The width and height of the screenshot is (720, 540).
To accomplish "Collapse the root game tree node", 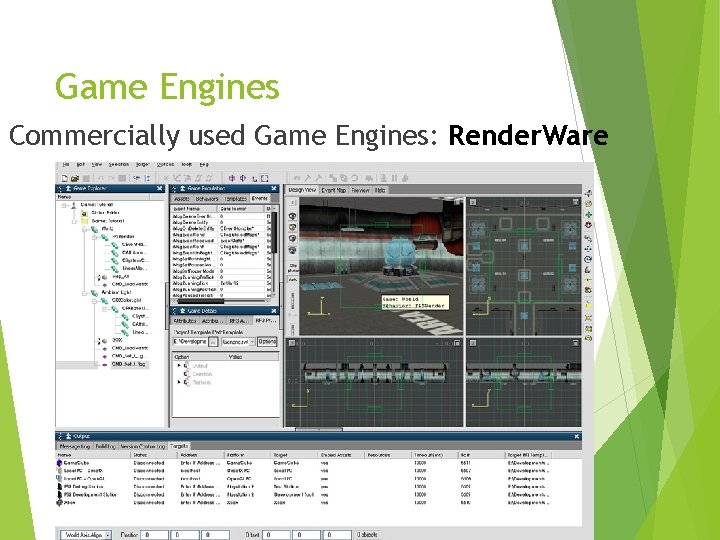I will 65,205.
